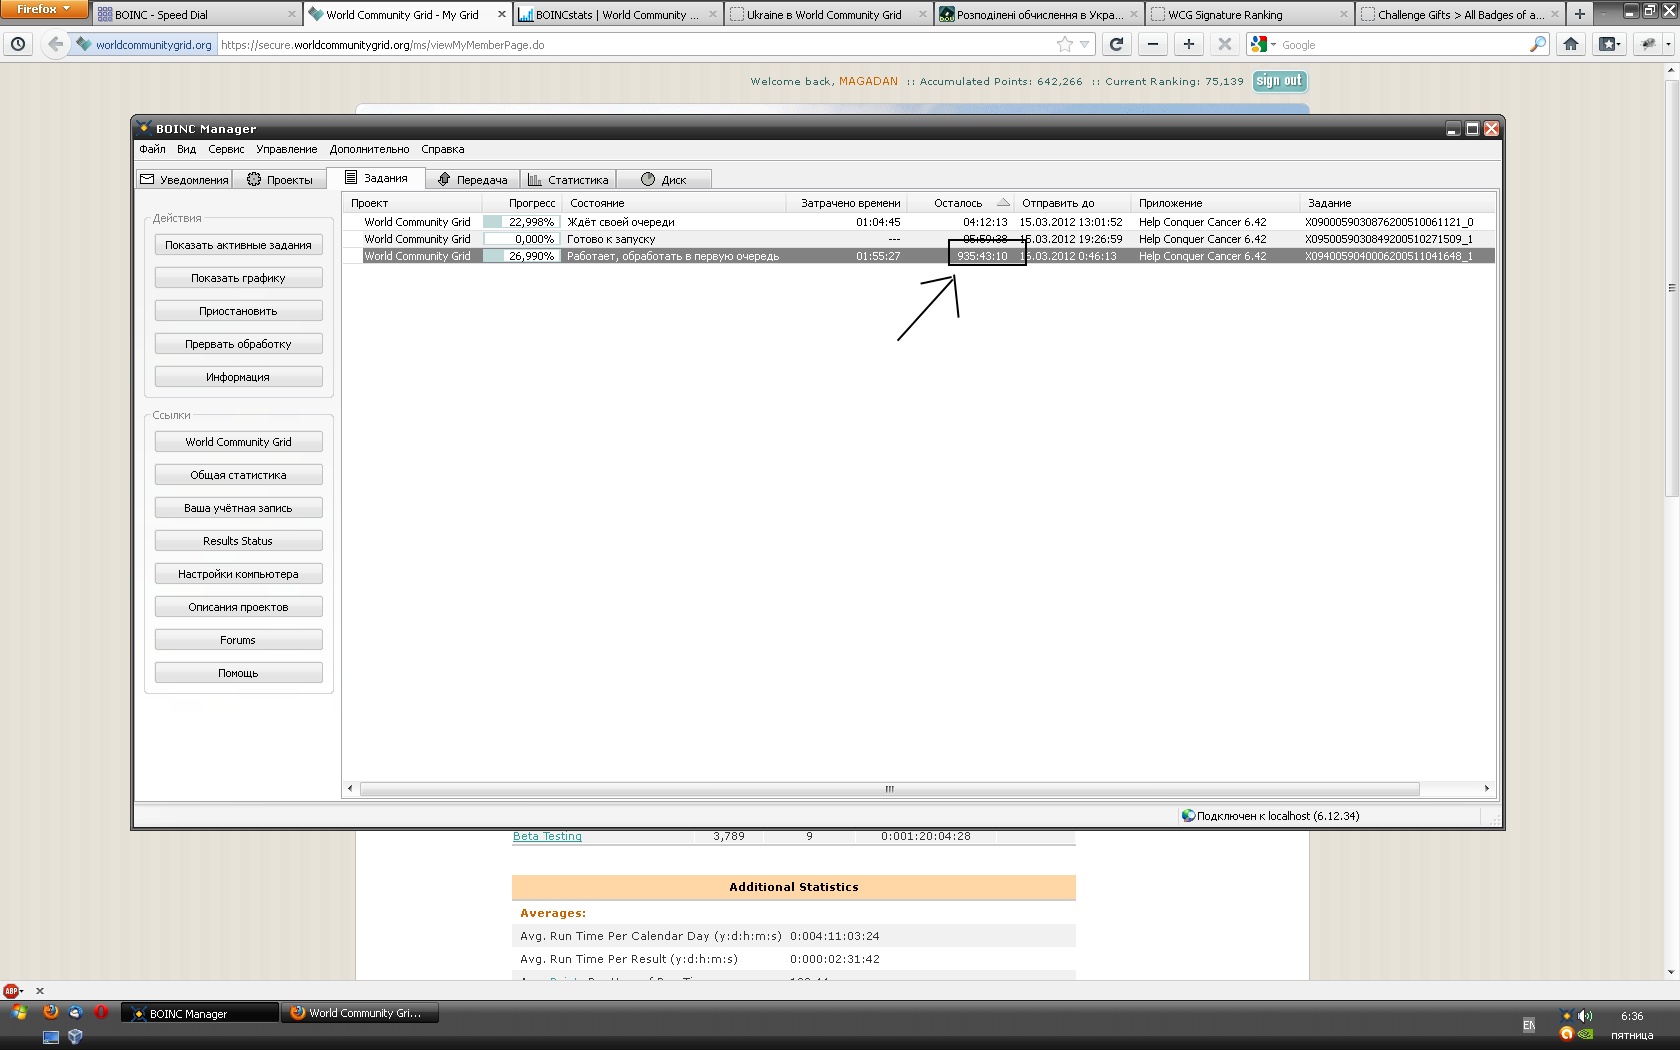Sort tasks by Прогресс column header
Screen dimensions: 1680x1050
[521, 203]
